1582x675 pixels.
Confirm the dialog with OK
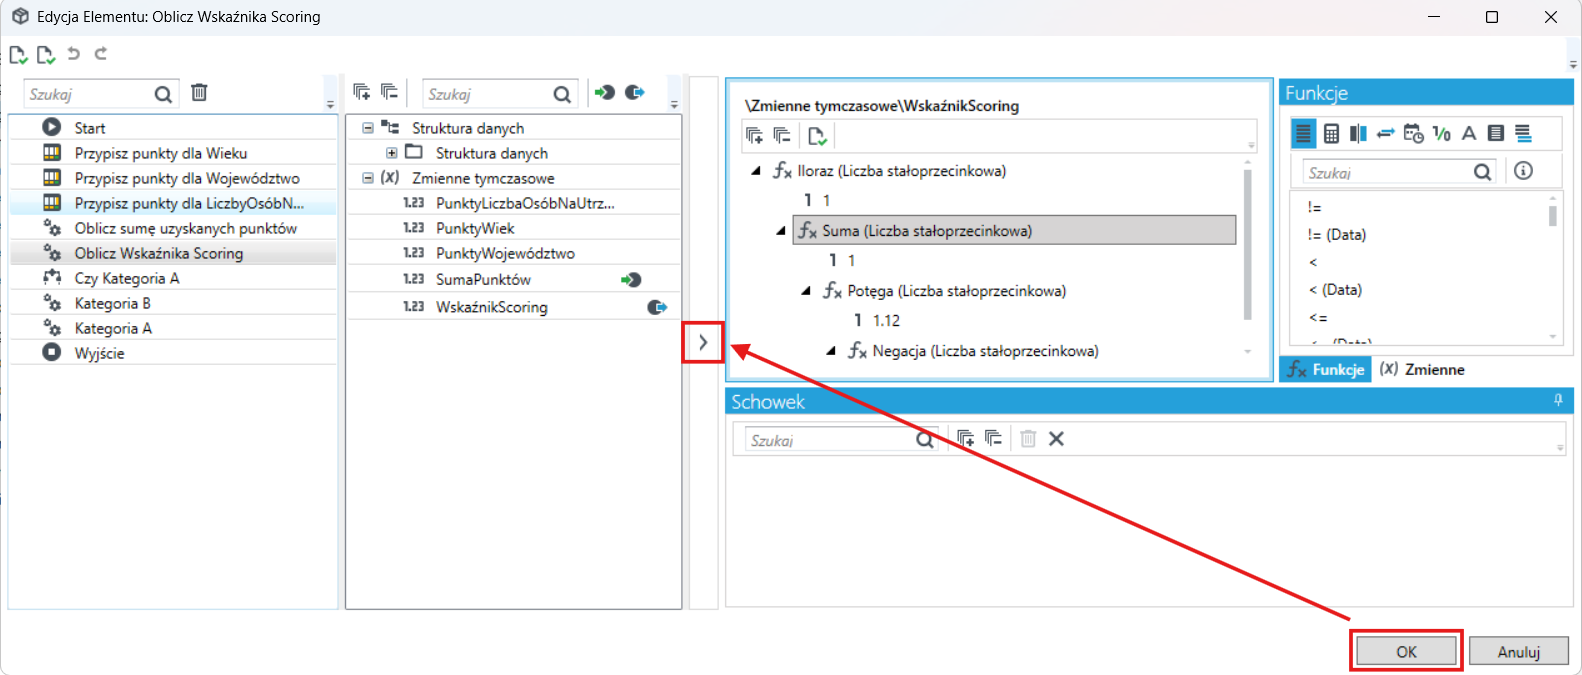(x=1406, y=652)
